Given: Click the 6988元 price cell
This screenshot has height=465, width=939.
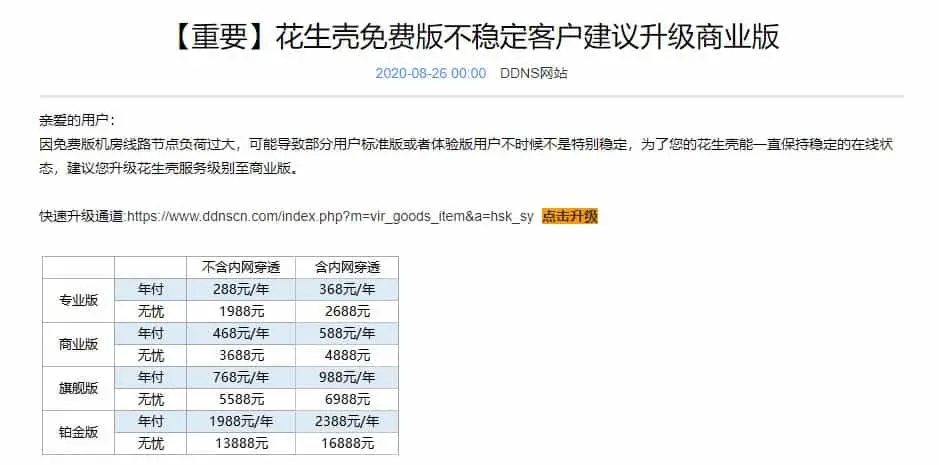Looking at the screenshot, I should 347,399.
